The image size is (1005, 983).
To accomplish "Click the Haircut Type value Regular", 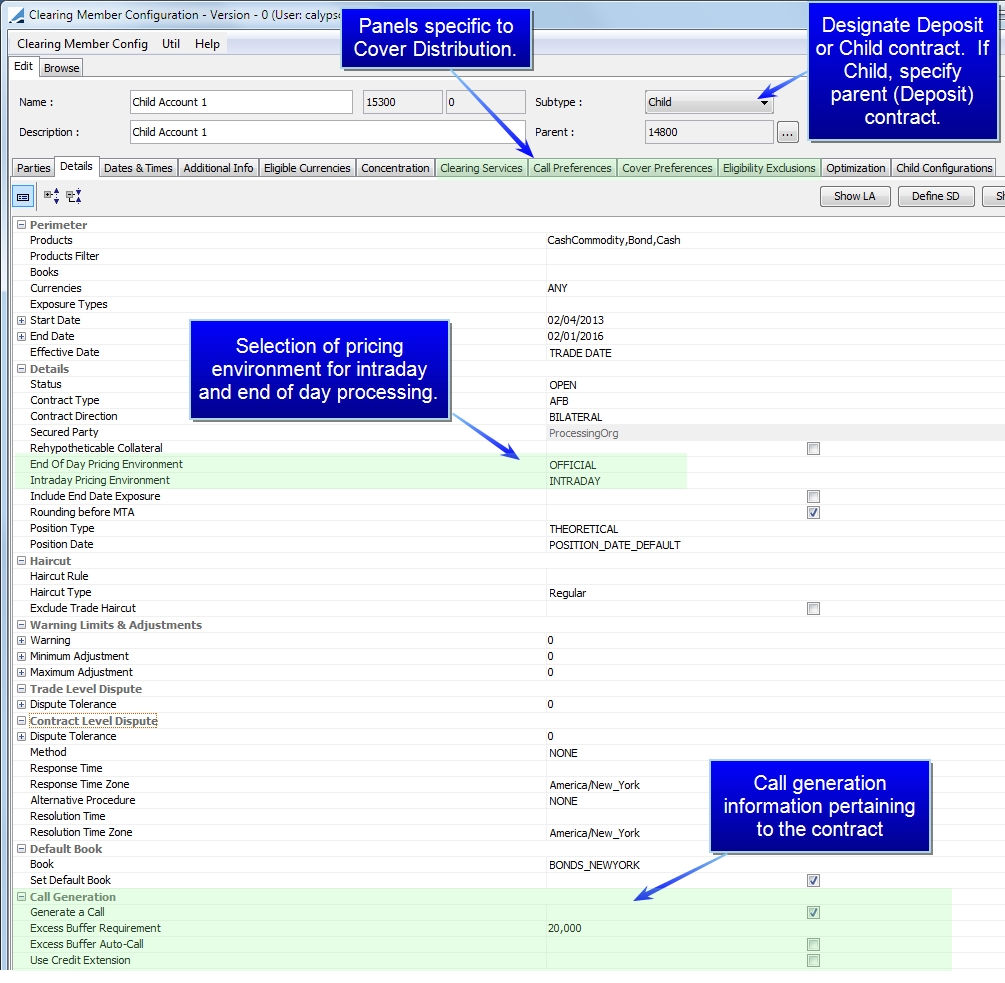I will pyautogui.click(x=567, y=593).
